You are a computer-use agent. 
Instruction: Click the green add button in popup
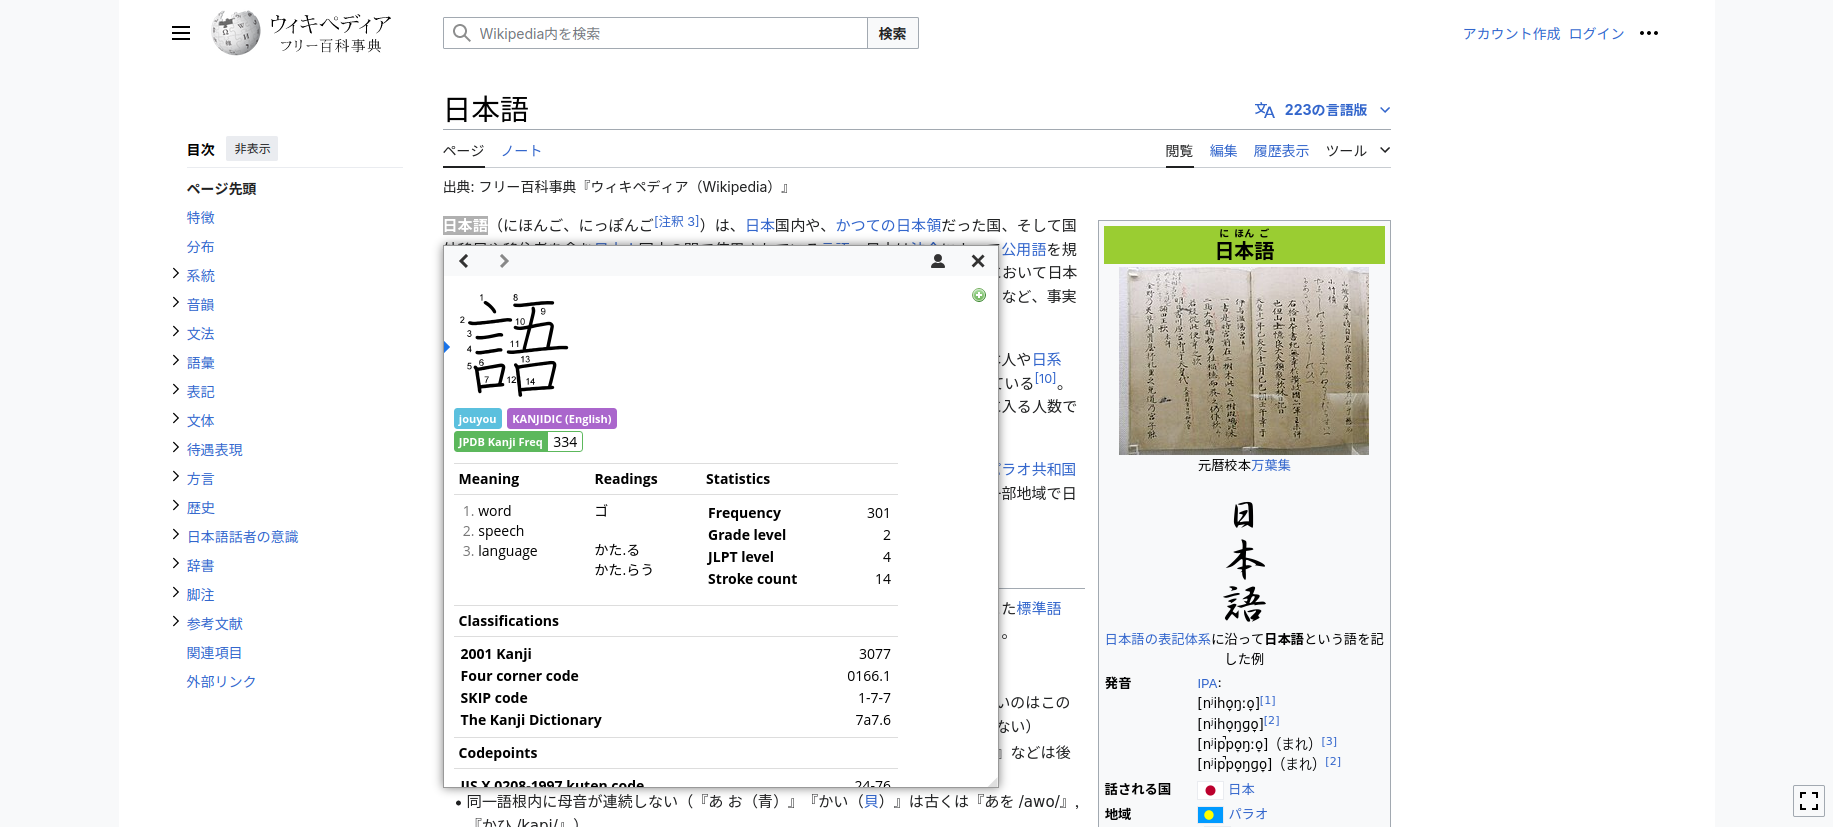point(979,295)
